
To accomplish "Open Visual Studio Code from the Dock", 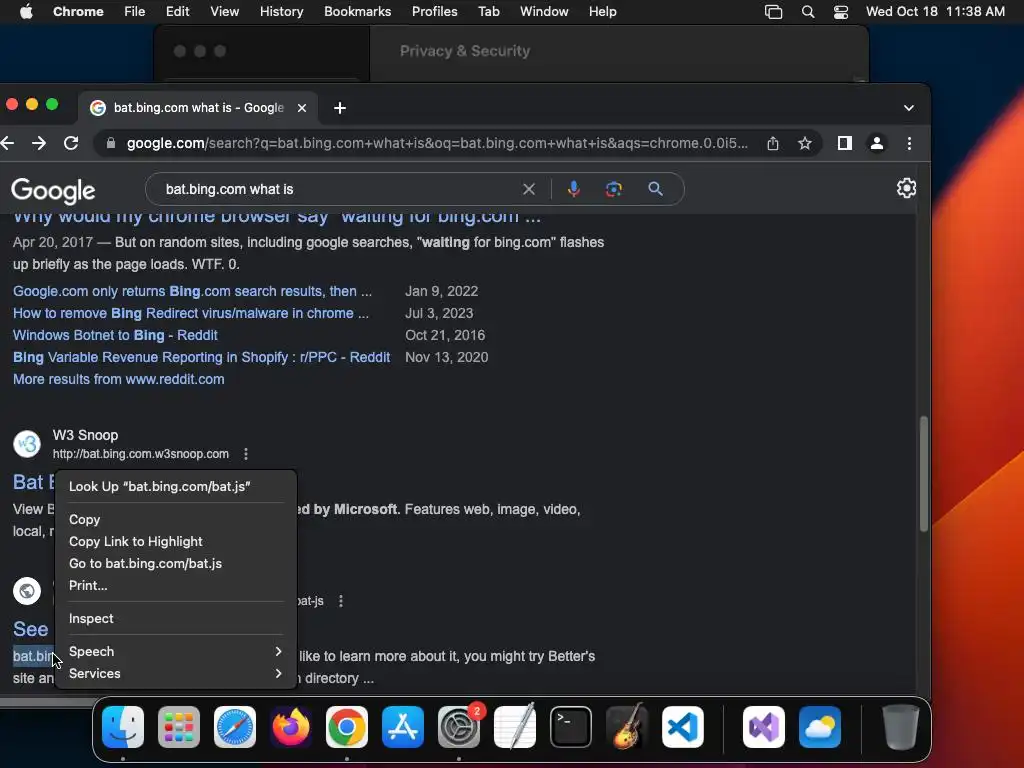I will point(683,727).
